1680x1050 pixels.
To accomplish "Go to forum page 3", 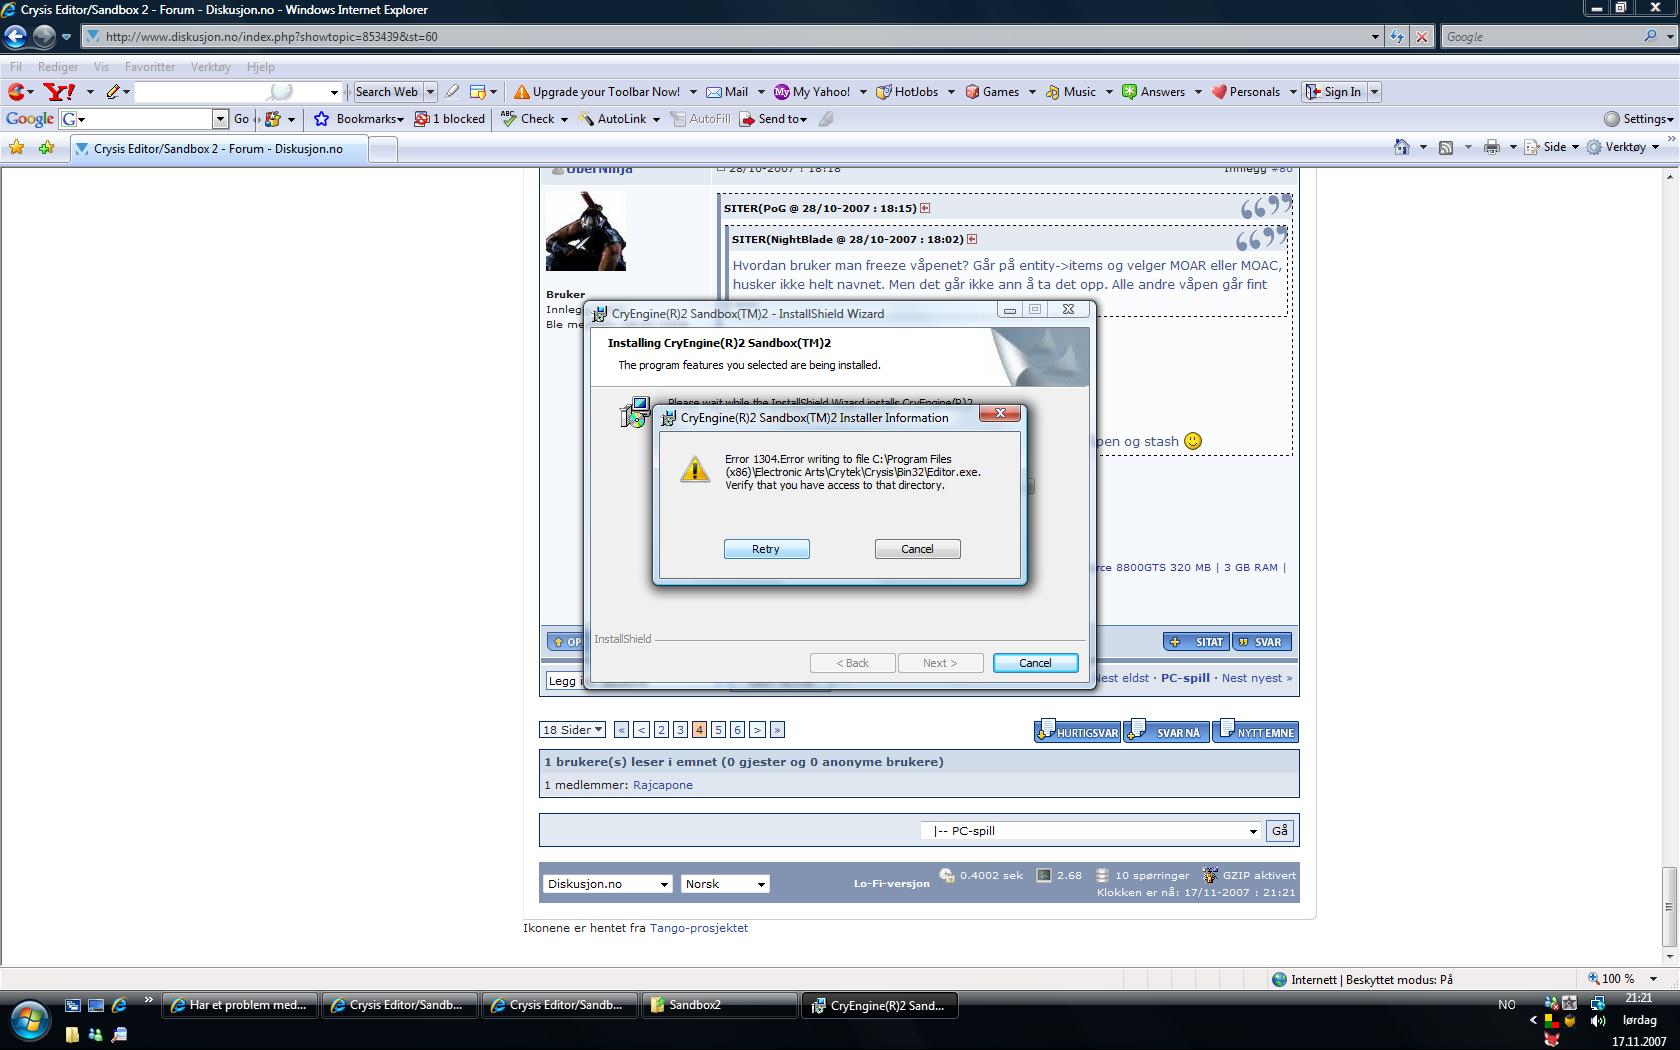I will (x=680, y=730).
